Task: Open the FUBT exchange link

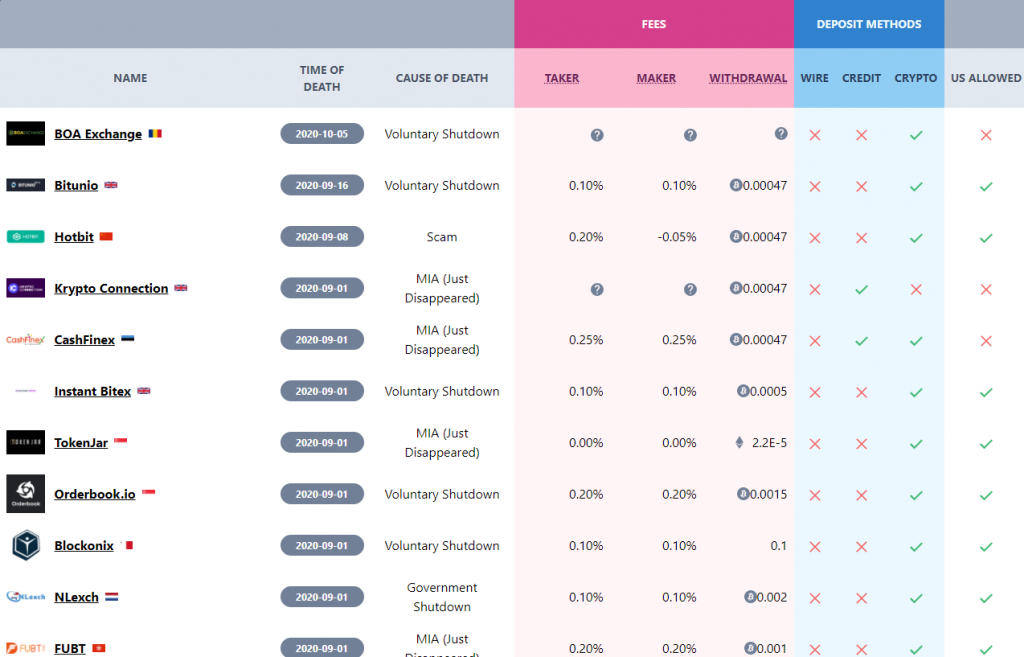Action: pos(70,649)
